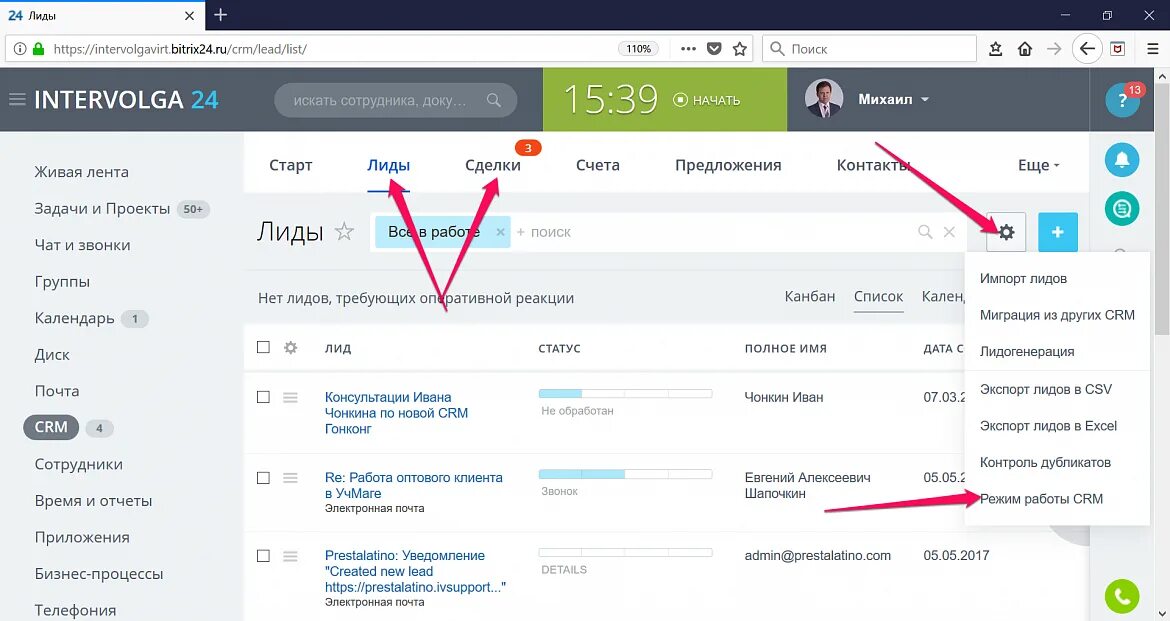Open browser bookmarks library icon
This screenshot has height=621, width=1170.
[995, 49]
